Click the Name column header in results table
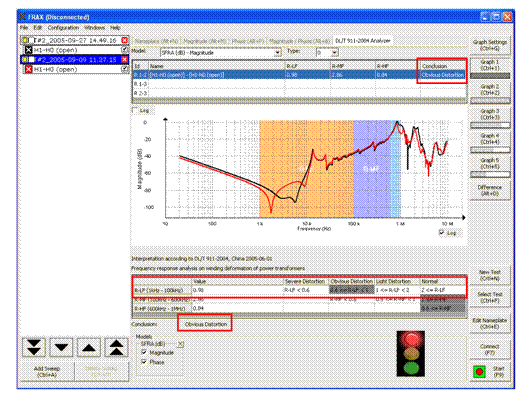Screen dimensions: 529x397 [216, 66]
